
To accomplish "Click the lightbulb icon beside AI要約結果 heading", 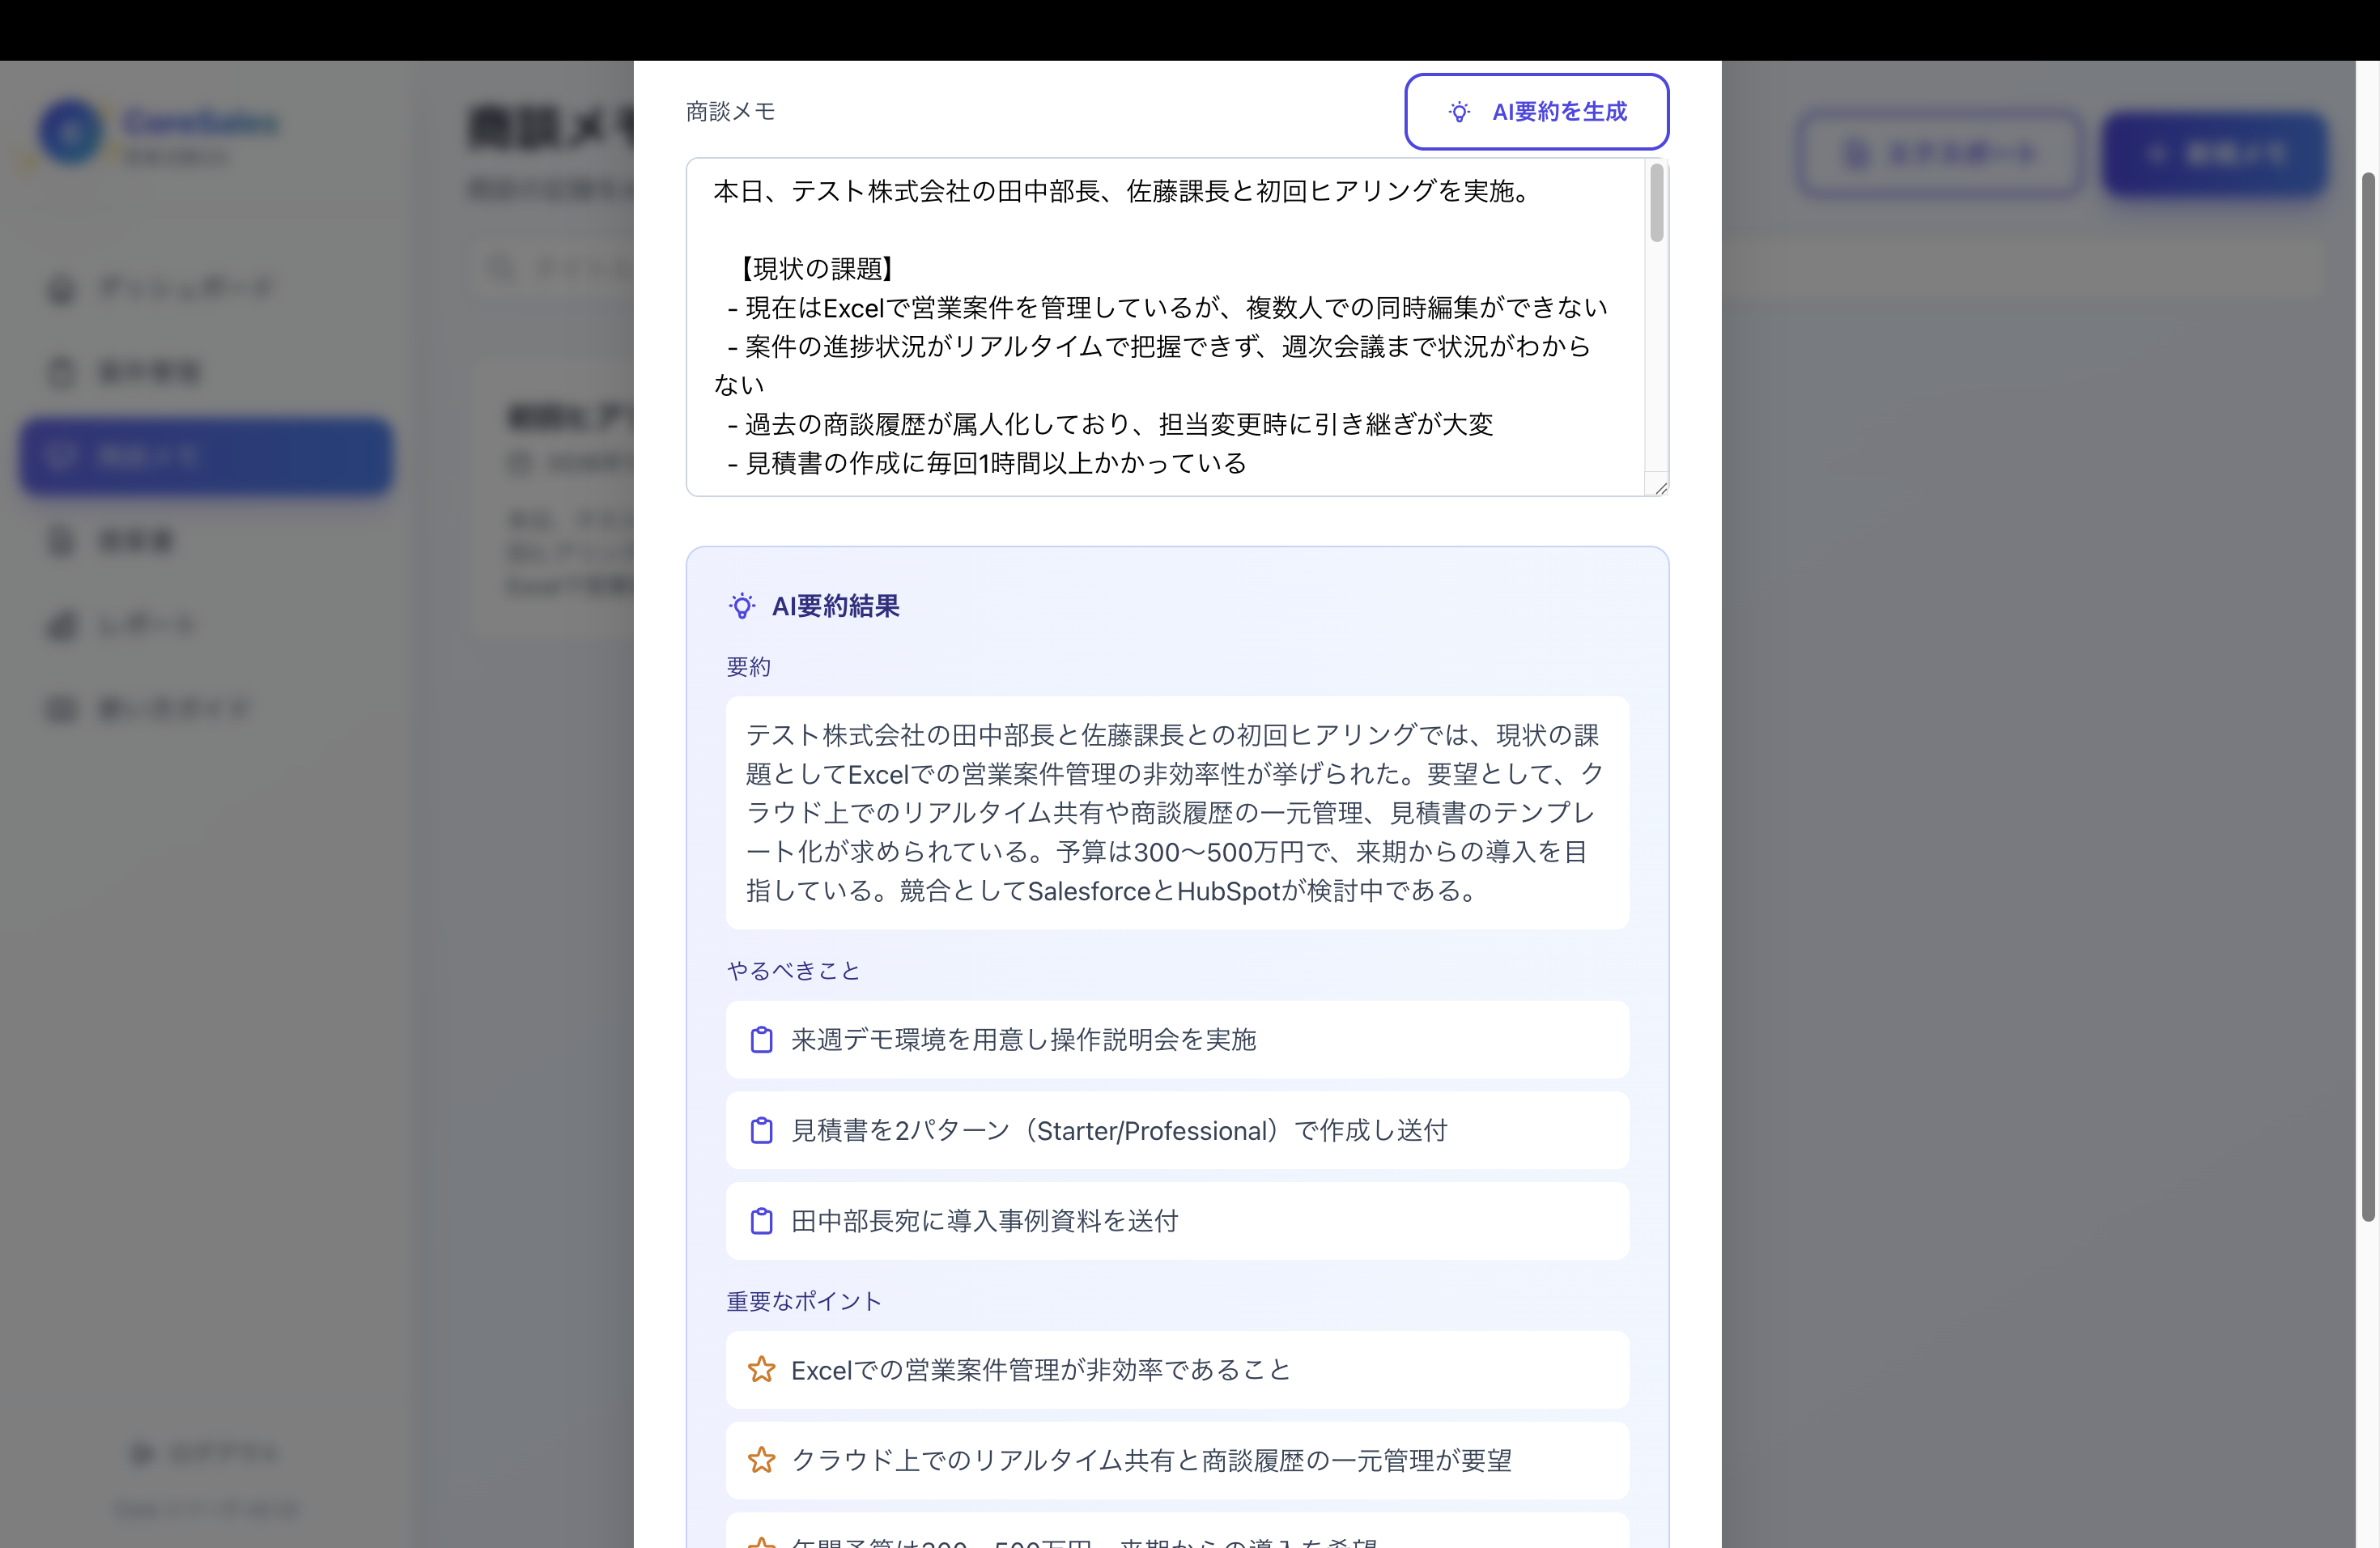I will pyautogui.click(x=741, y=606).
